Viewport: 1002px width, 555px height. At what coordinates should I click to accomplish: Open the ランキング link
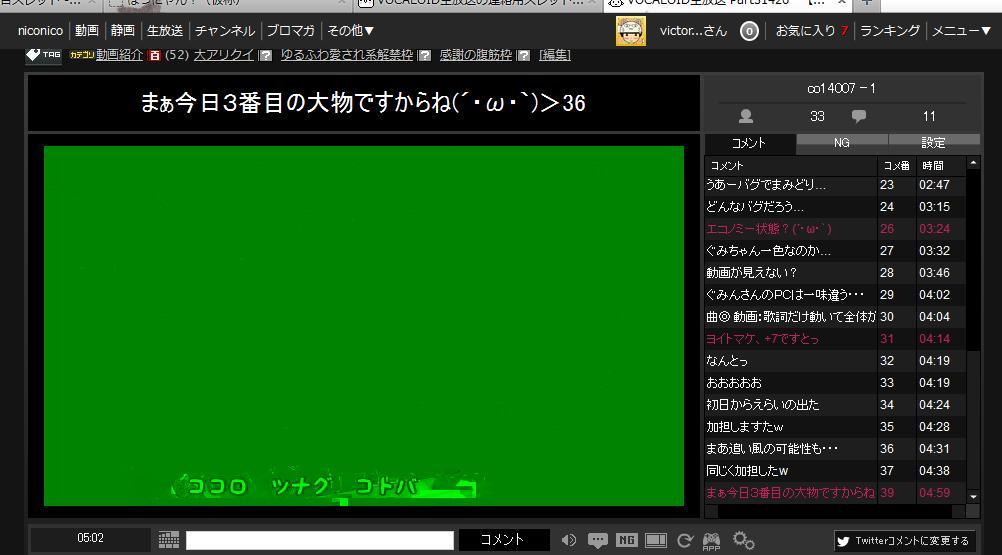pos(890,31)
